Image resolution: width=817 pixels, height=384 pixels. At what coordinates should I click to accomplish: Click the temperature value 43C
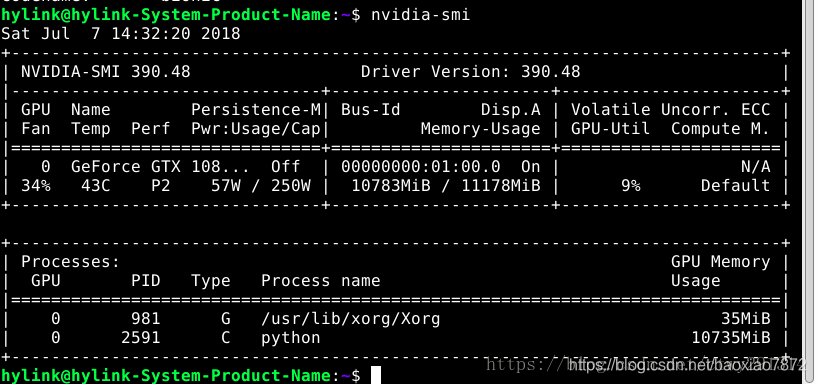(96, 185)
